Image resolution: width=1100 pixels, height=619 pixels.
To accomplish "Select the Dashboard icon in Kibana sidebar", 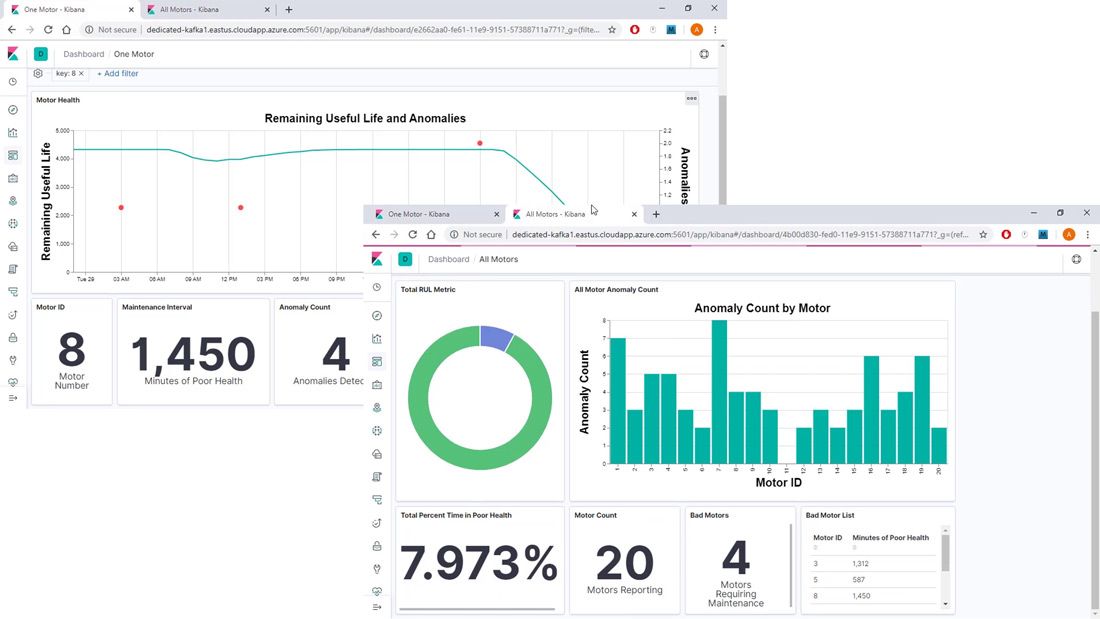I will click(x=12, y=155).
